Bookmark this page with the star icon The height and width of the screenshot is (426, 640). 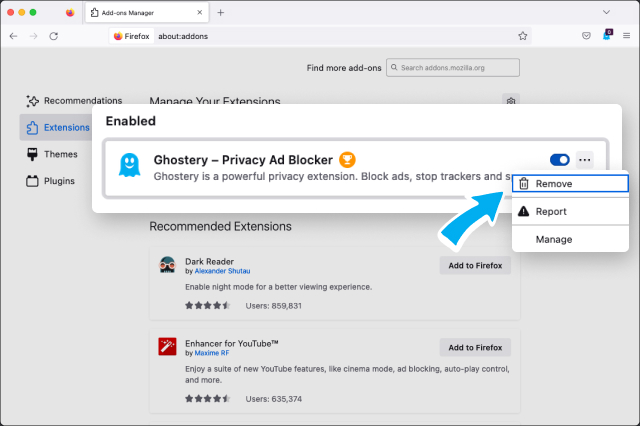tap(523, 36)
